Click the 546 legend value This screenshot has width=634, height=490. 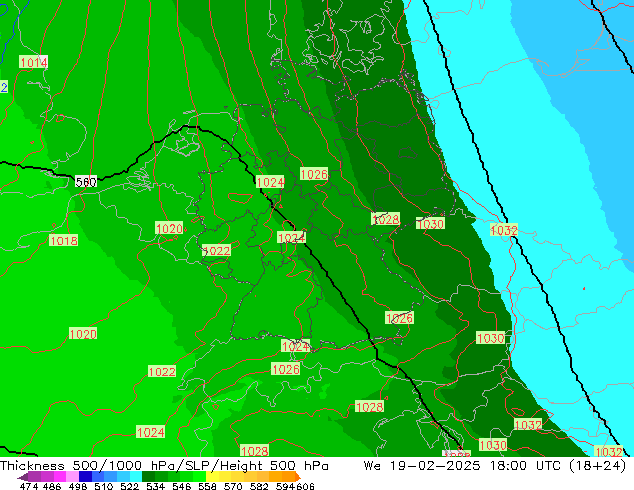182,486
